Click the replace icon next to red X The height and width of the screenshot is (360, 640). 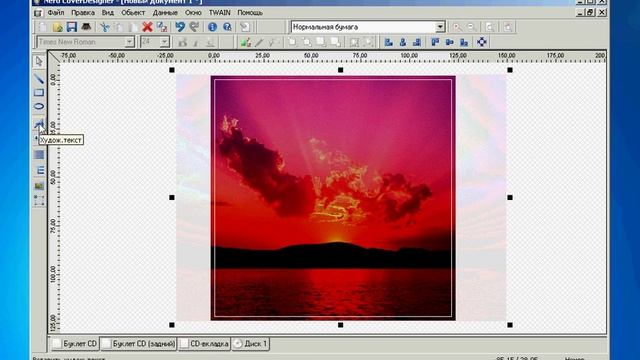pos(162,27)
